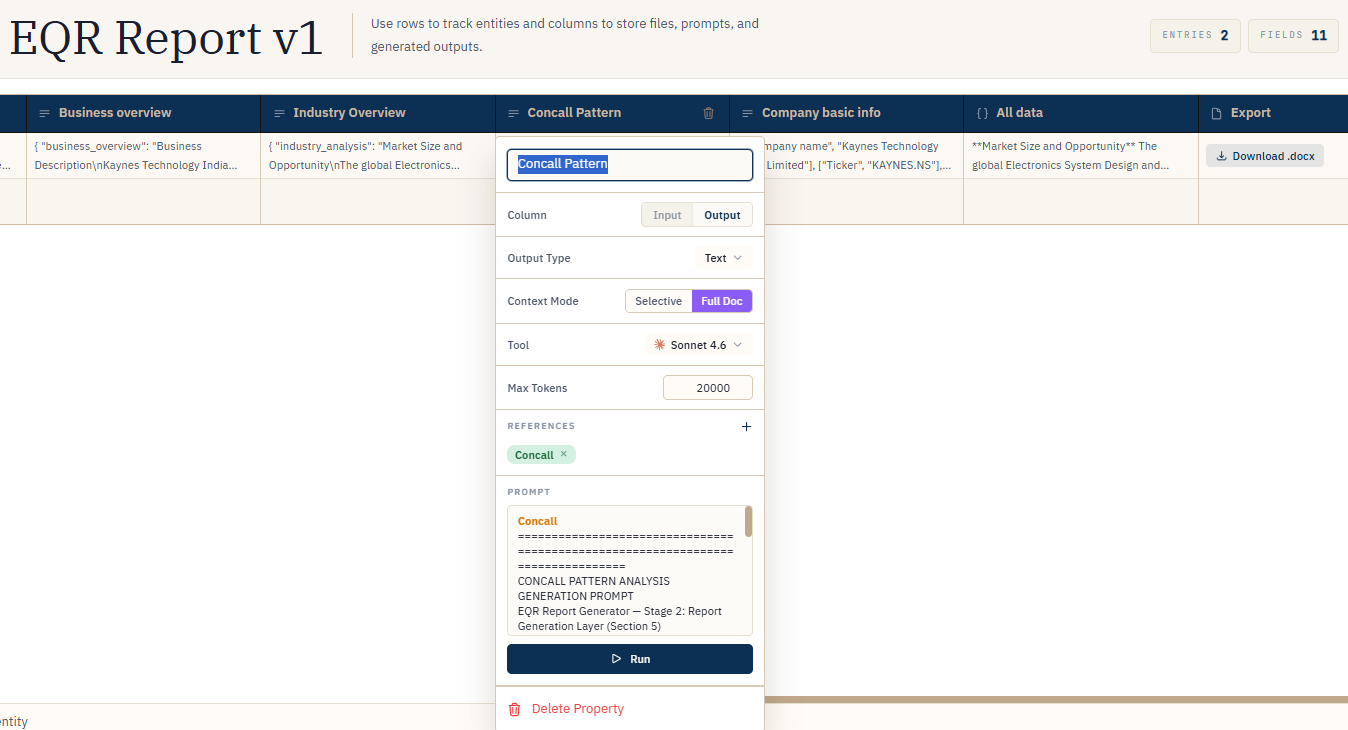The height and width of the screenshot is (730, 1348).
Task: Open the Output Type Text dropdown
Action: click(x=723, y=258)
